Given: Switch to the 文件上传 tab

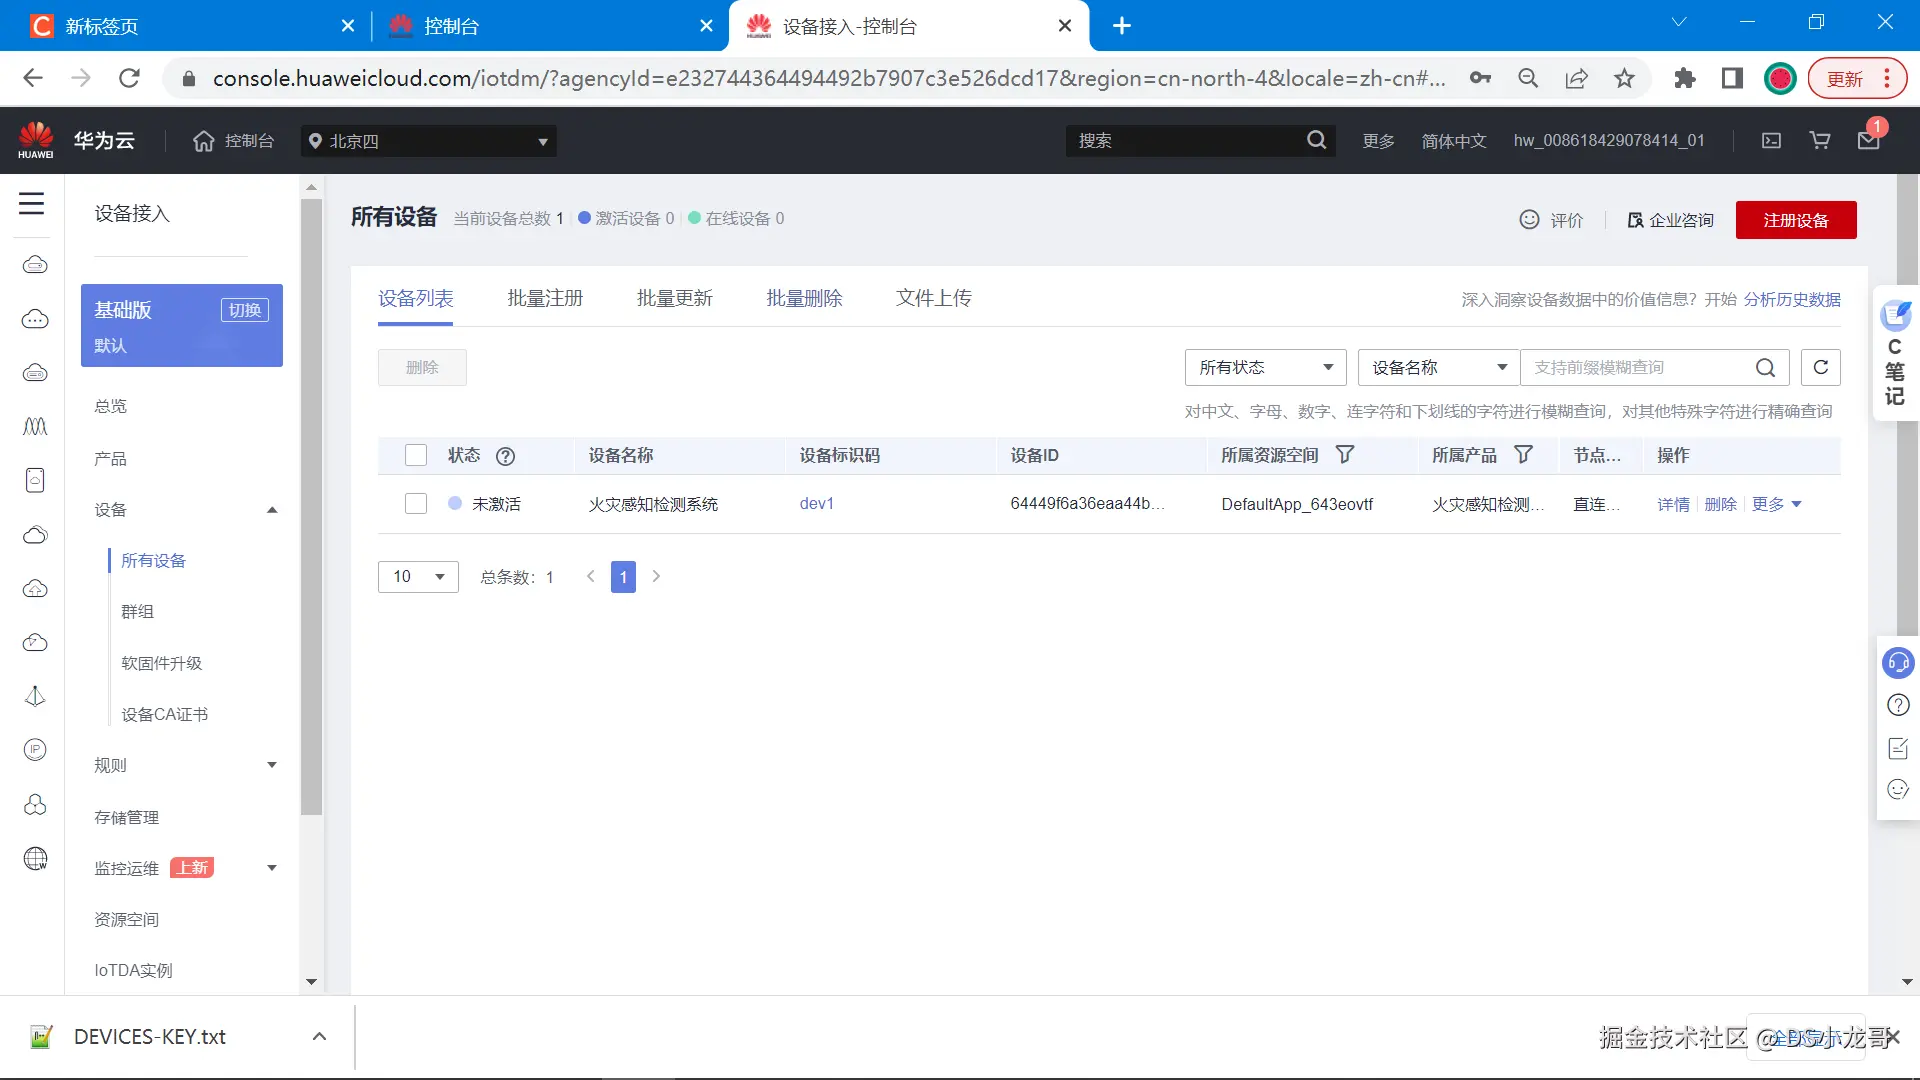Looking at the screenshot, I should [933, 298].
